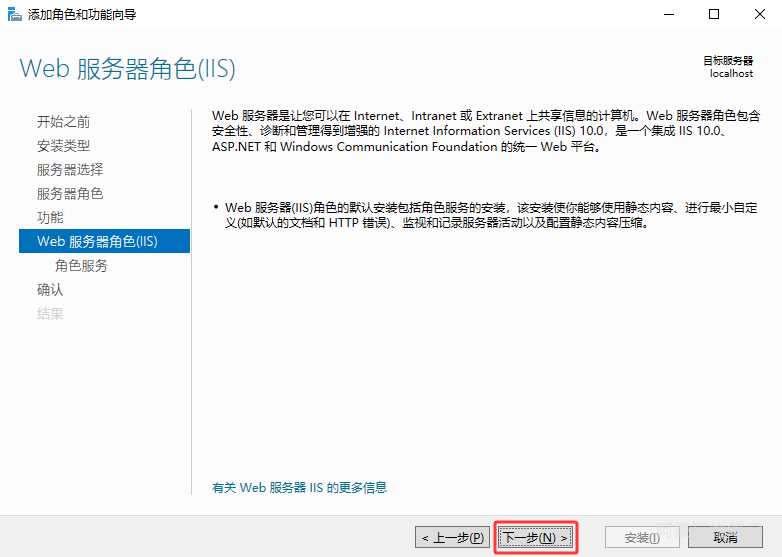This screenshot has width=782, height=557.
Task: Click the localhost target server text
Action: (732, 74)
